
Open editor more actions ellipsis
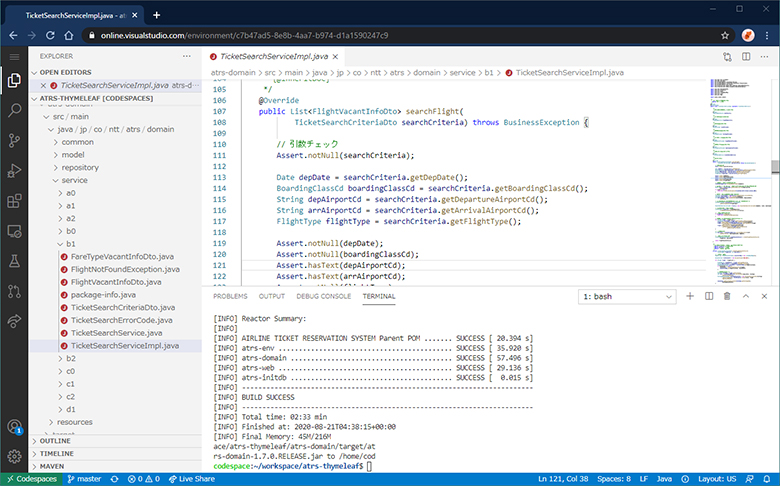coord(765,57)
